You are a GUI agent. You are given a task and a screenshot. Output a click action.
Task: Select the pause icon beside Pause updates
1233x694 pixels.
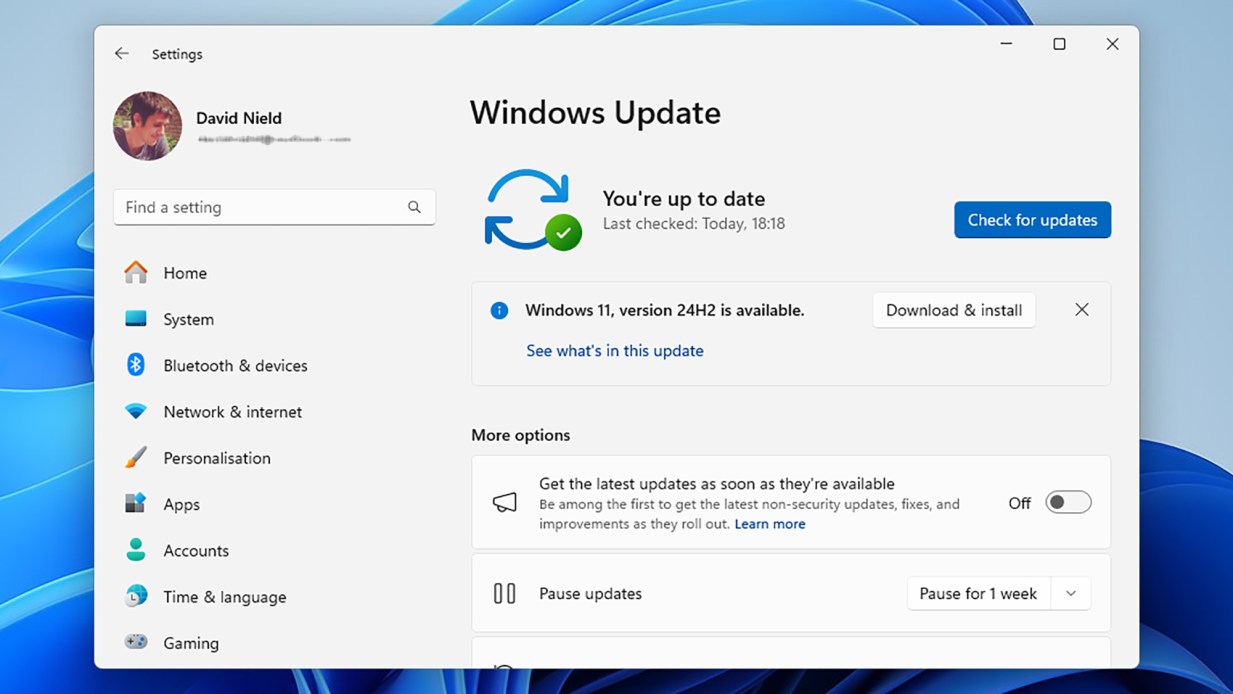coord(504,592)
